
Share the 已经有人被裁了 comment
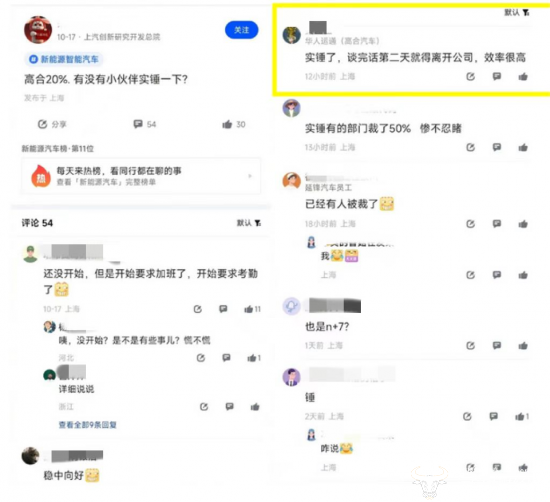470,224
